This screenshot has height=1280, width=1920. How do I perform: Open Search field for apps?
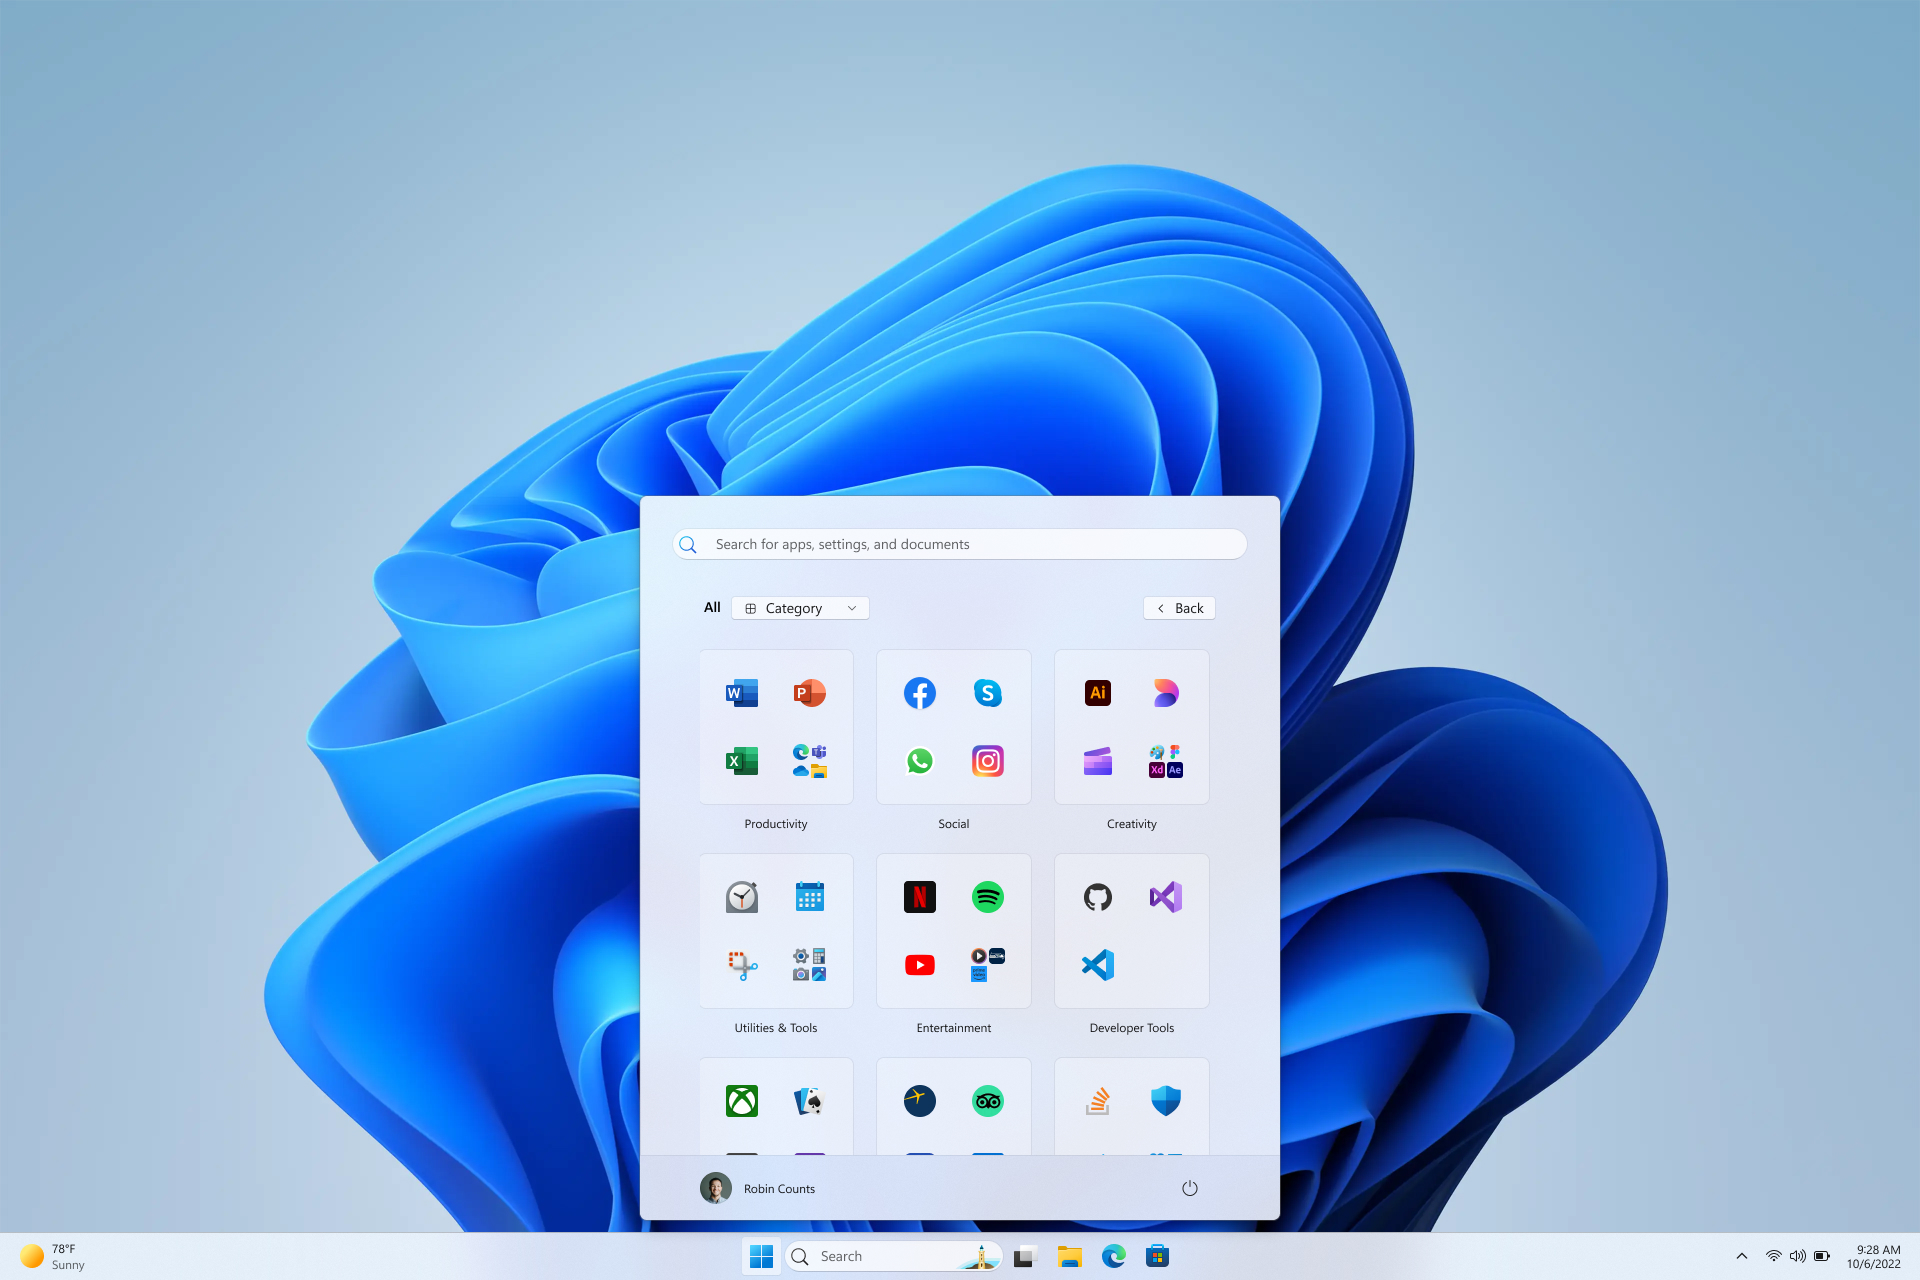960,543
